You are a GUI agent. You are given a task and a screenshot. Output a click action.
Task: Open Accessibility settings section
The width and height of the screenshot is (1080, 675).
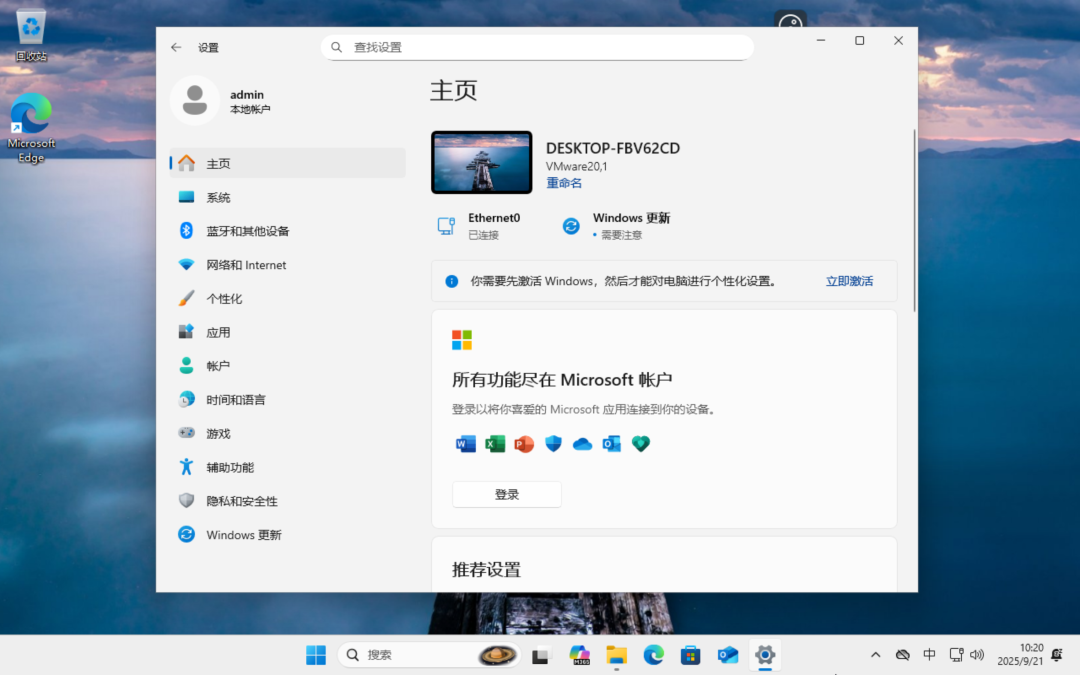(x=230, y=467)
